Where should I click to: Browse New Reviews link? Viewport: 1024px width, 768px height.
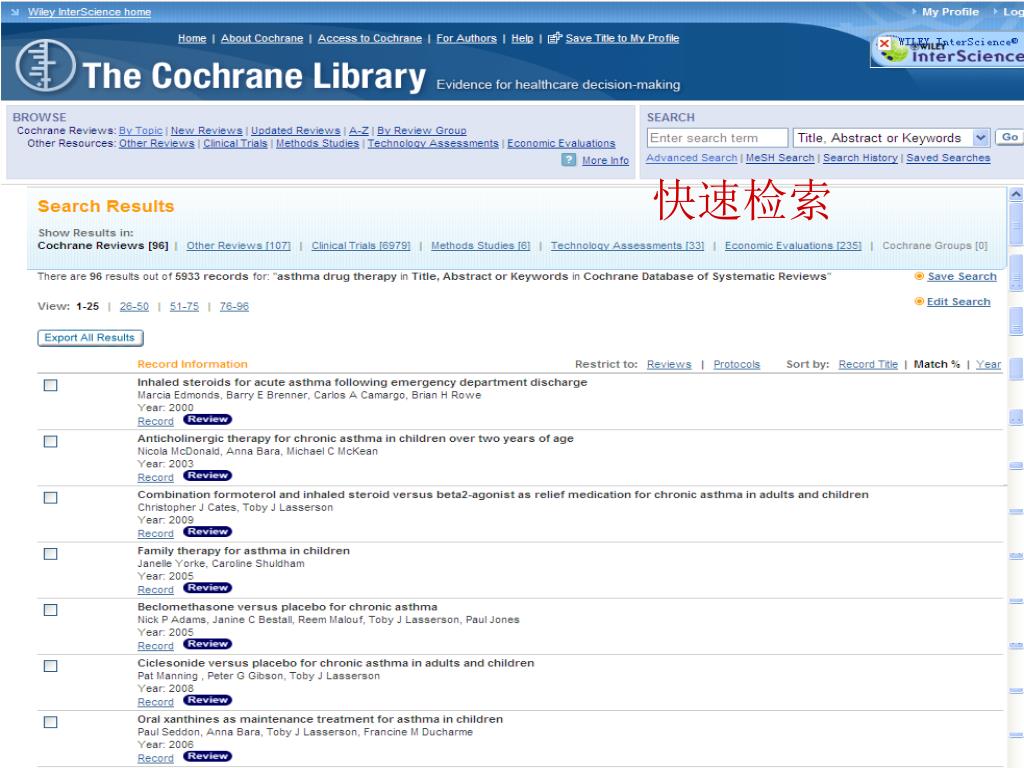(206, 131)
